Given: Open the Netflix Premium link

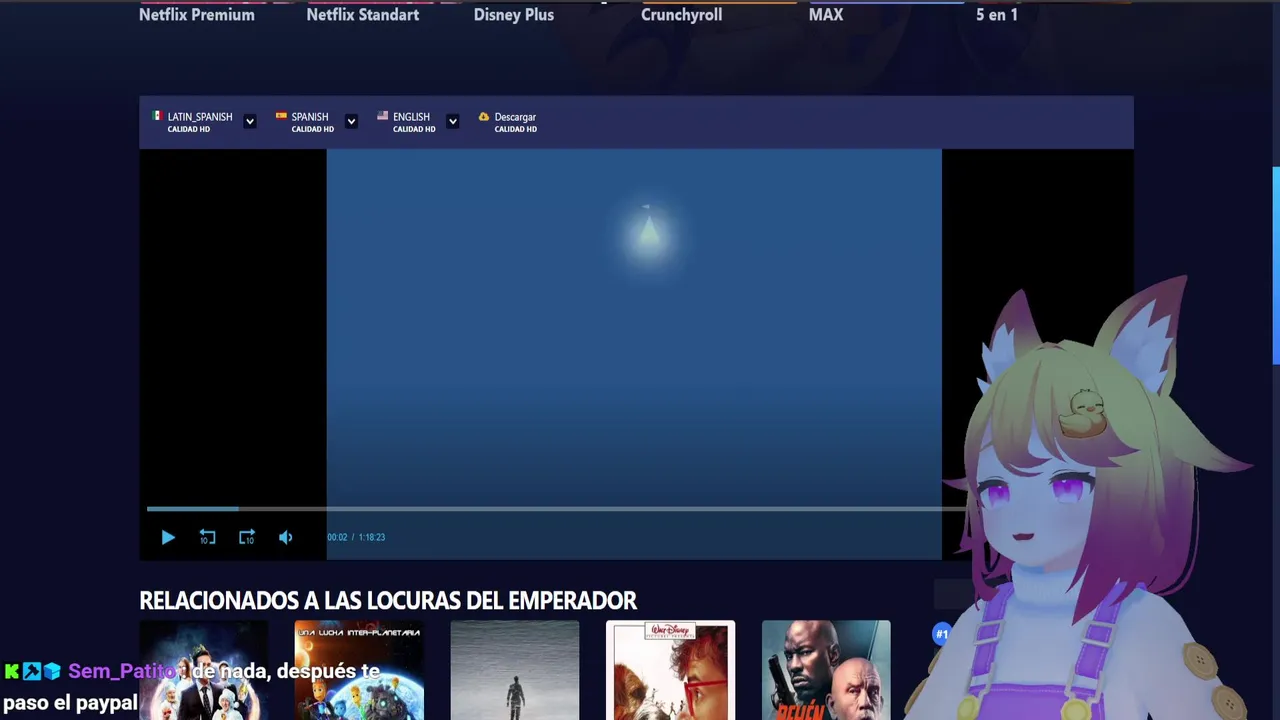Looking at the screenshot, I should point(197,15).
